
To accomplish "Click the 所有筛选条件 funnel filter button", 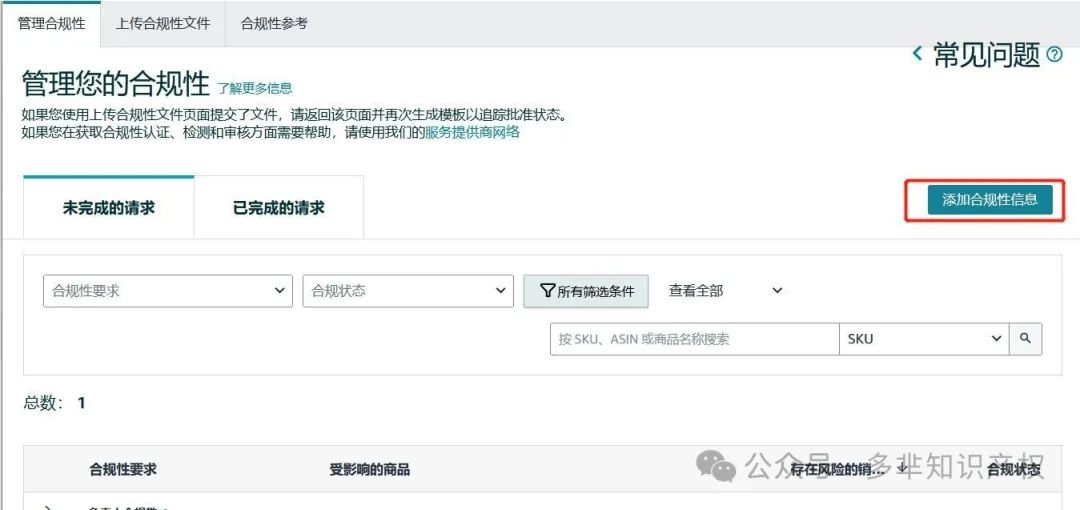I will click(586, 291).
